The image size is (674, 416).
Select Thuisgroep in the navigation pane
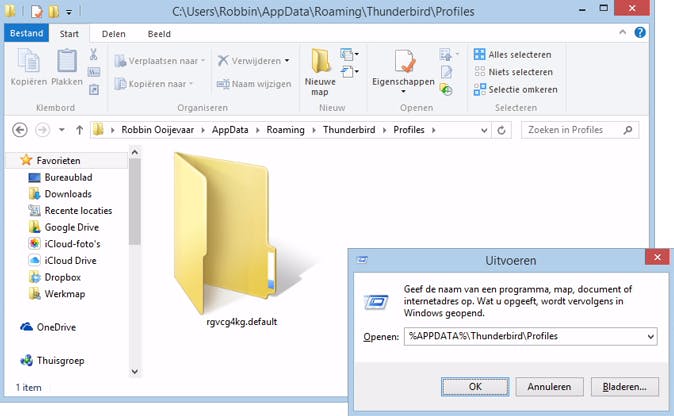(60, 361)
